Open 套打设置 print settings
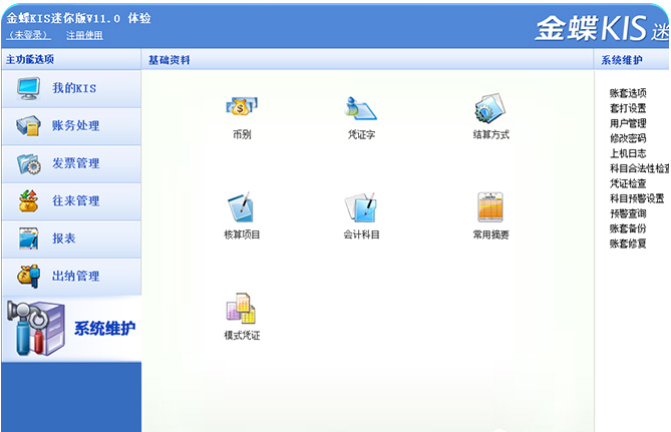Image resolution: width=671 pixels, height=432 pixels. tap(628, 108)
